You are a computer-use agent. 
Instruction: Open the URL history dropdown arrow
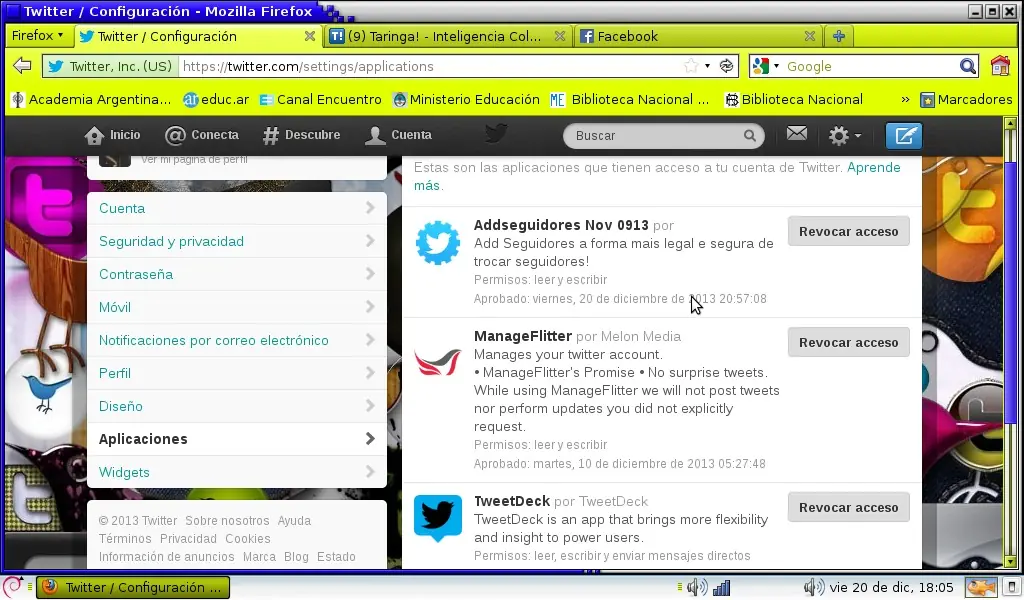(707, 66)
